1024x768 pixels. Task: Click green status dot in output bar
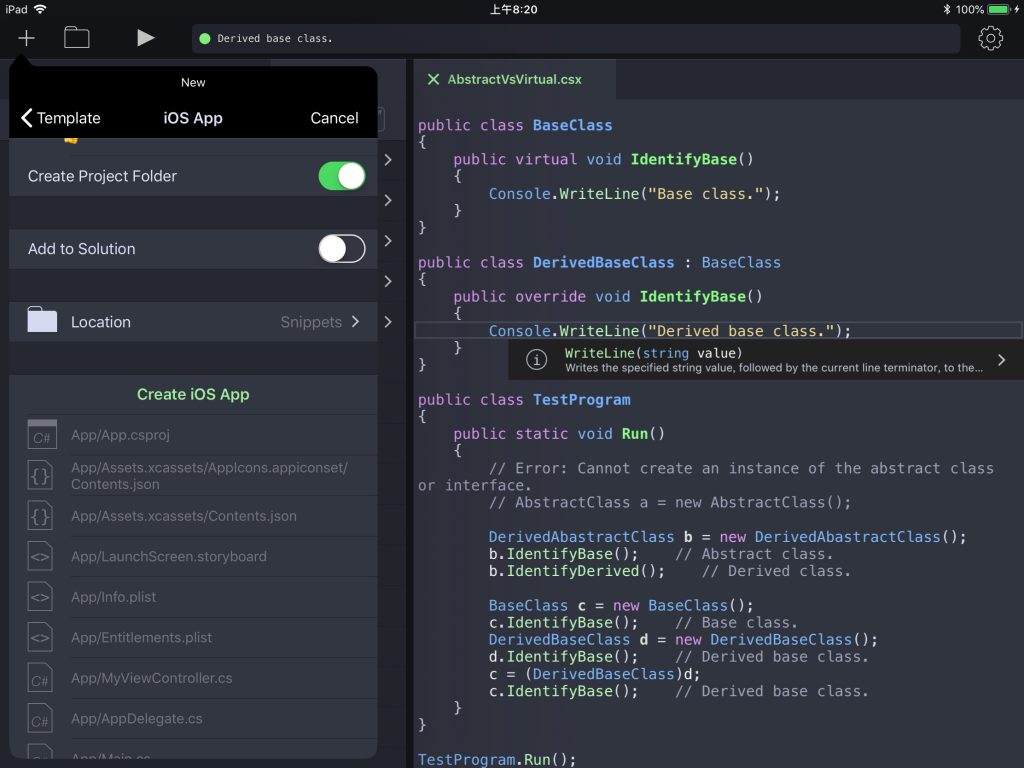(204, 39)
